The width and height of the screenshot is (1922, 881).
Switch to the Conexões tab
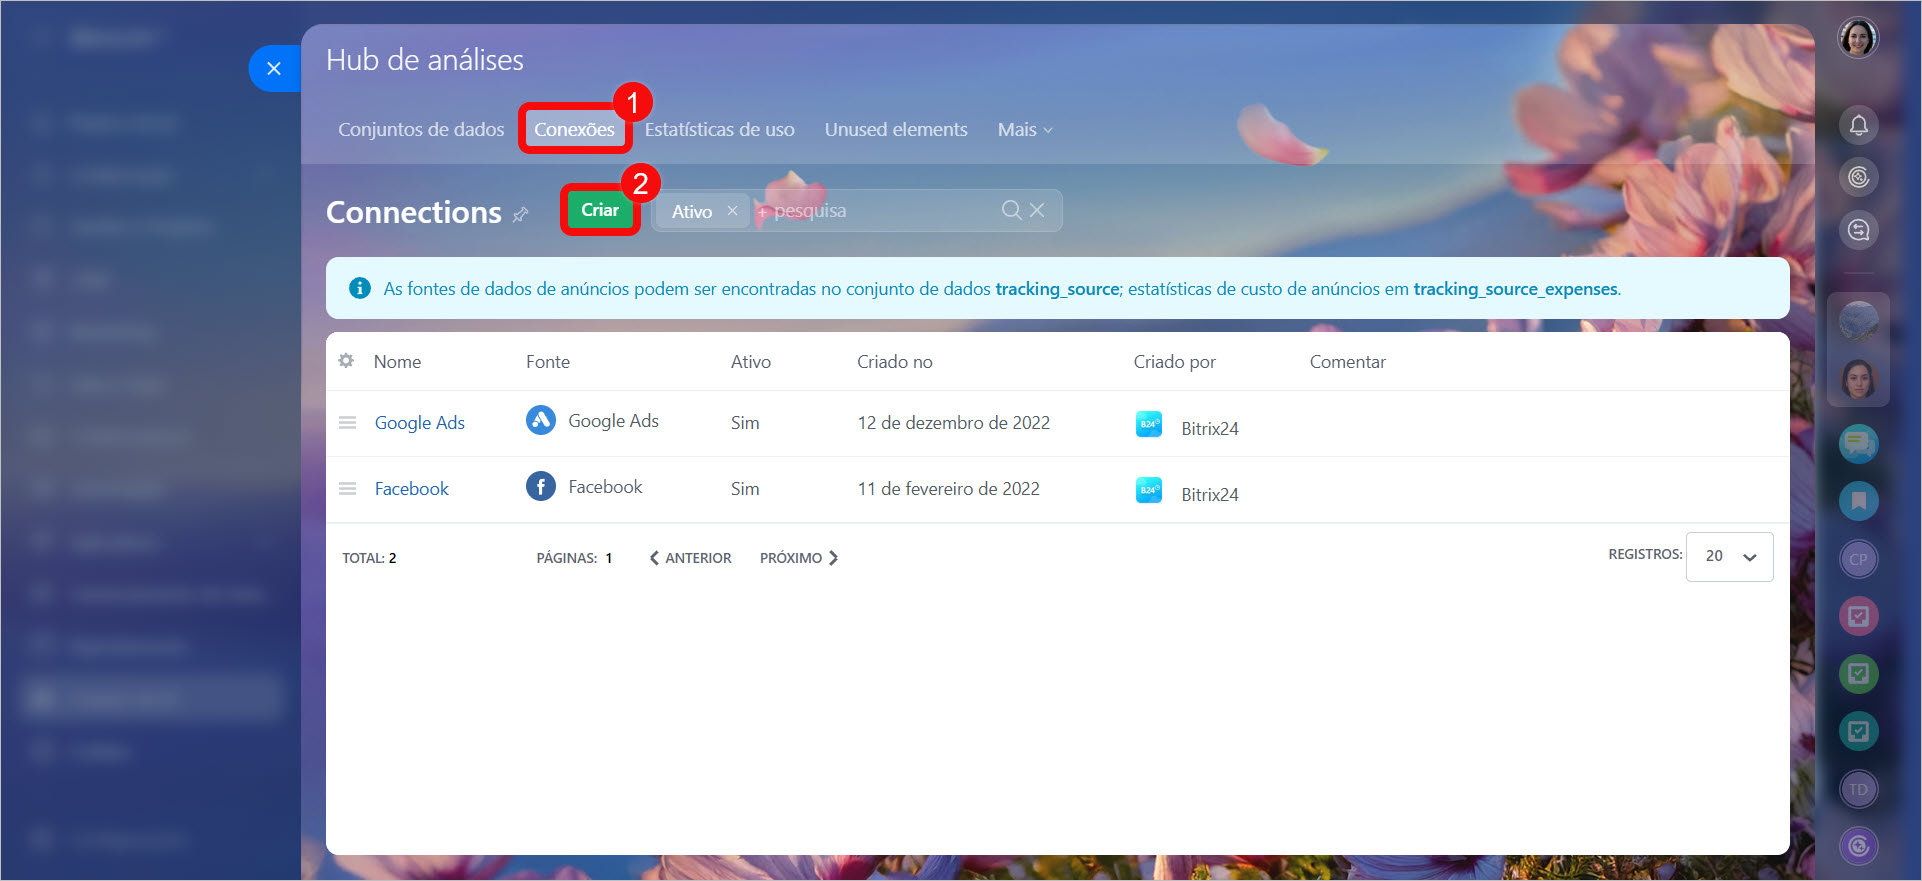[574, 129]
